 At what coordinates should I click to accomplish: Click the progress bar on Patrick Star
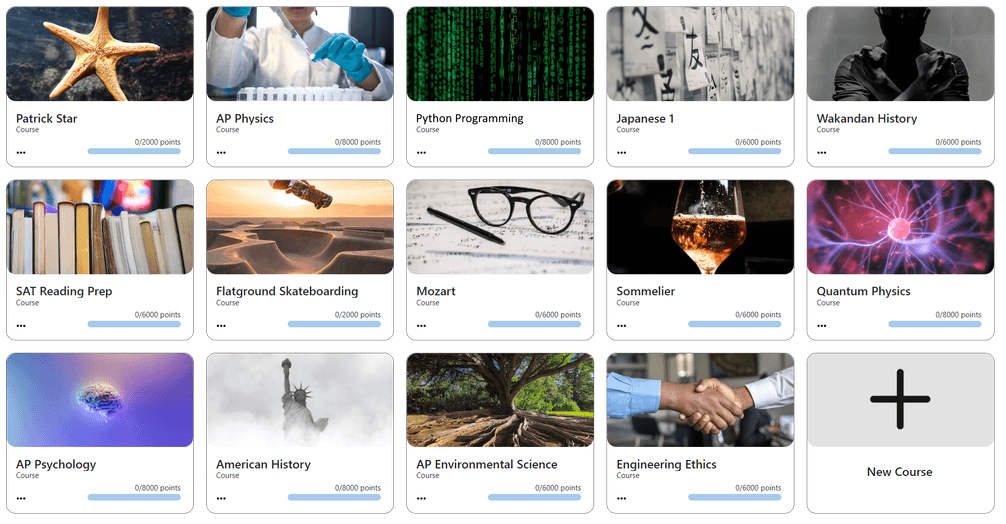tap(134, 151)
